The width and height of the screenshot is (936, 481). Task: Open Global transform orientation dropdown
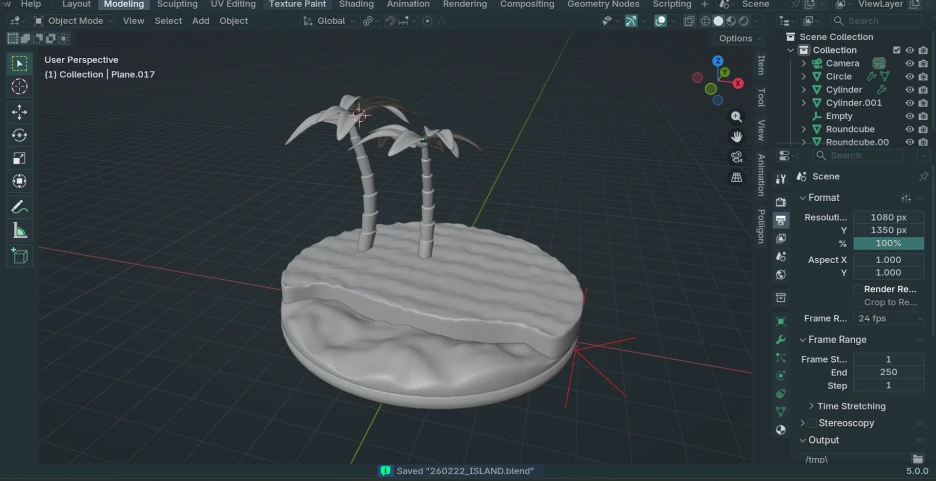(328, 21)
